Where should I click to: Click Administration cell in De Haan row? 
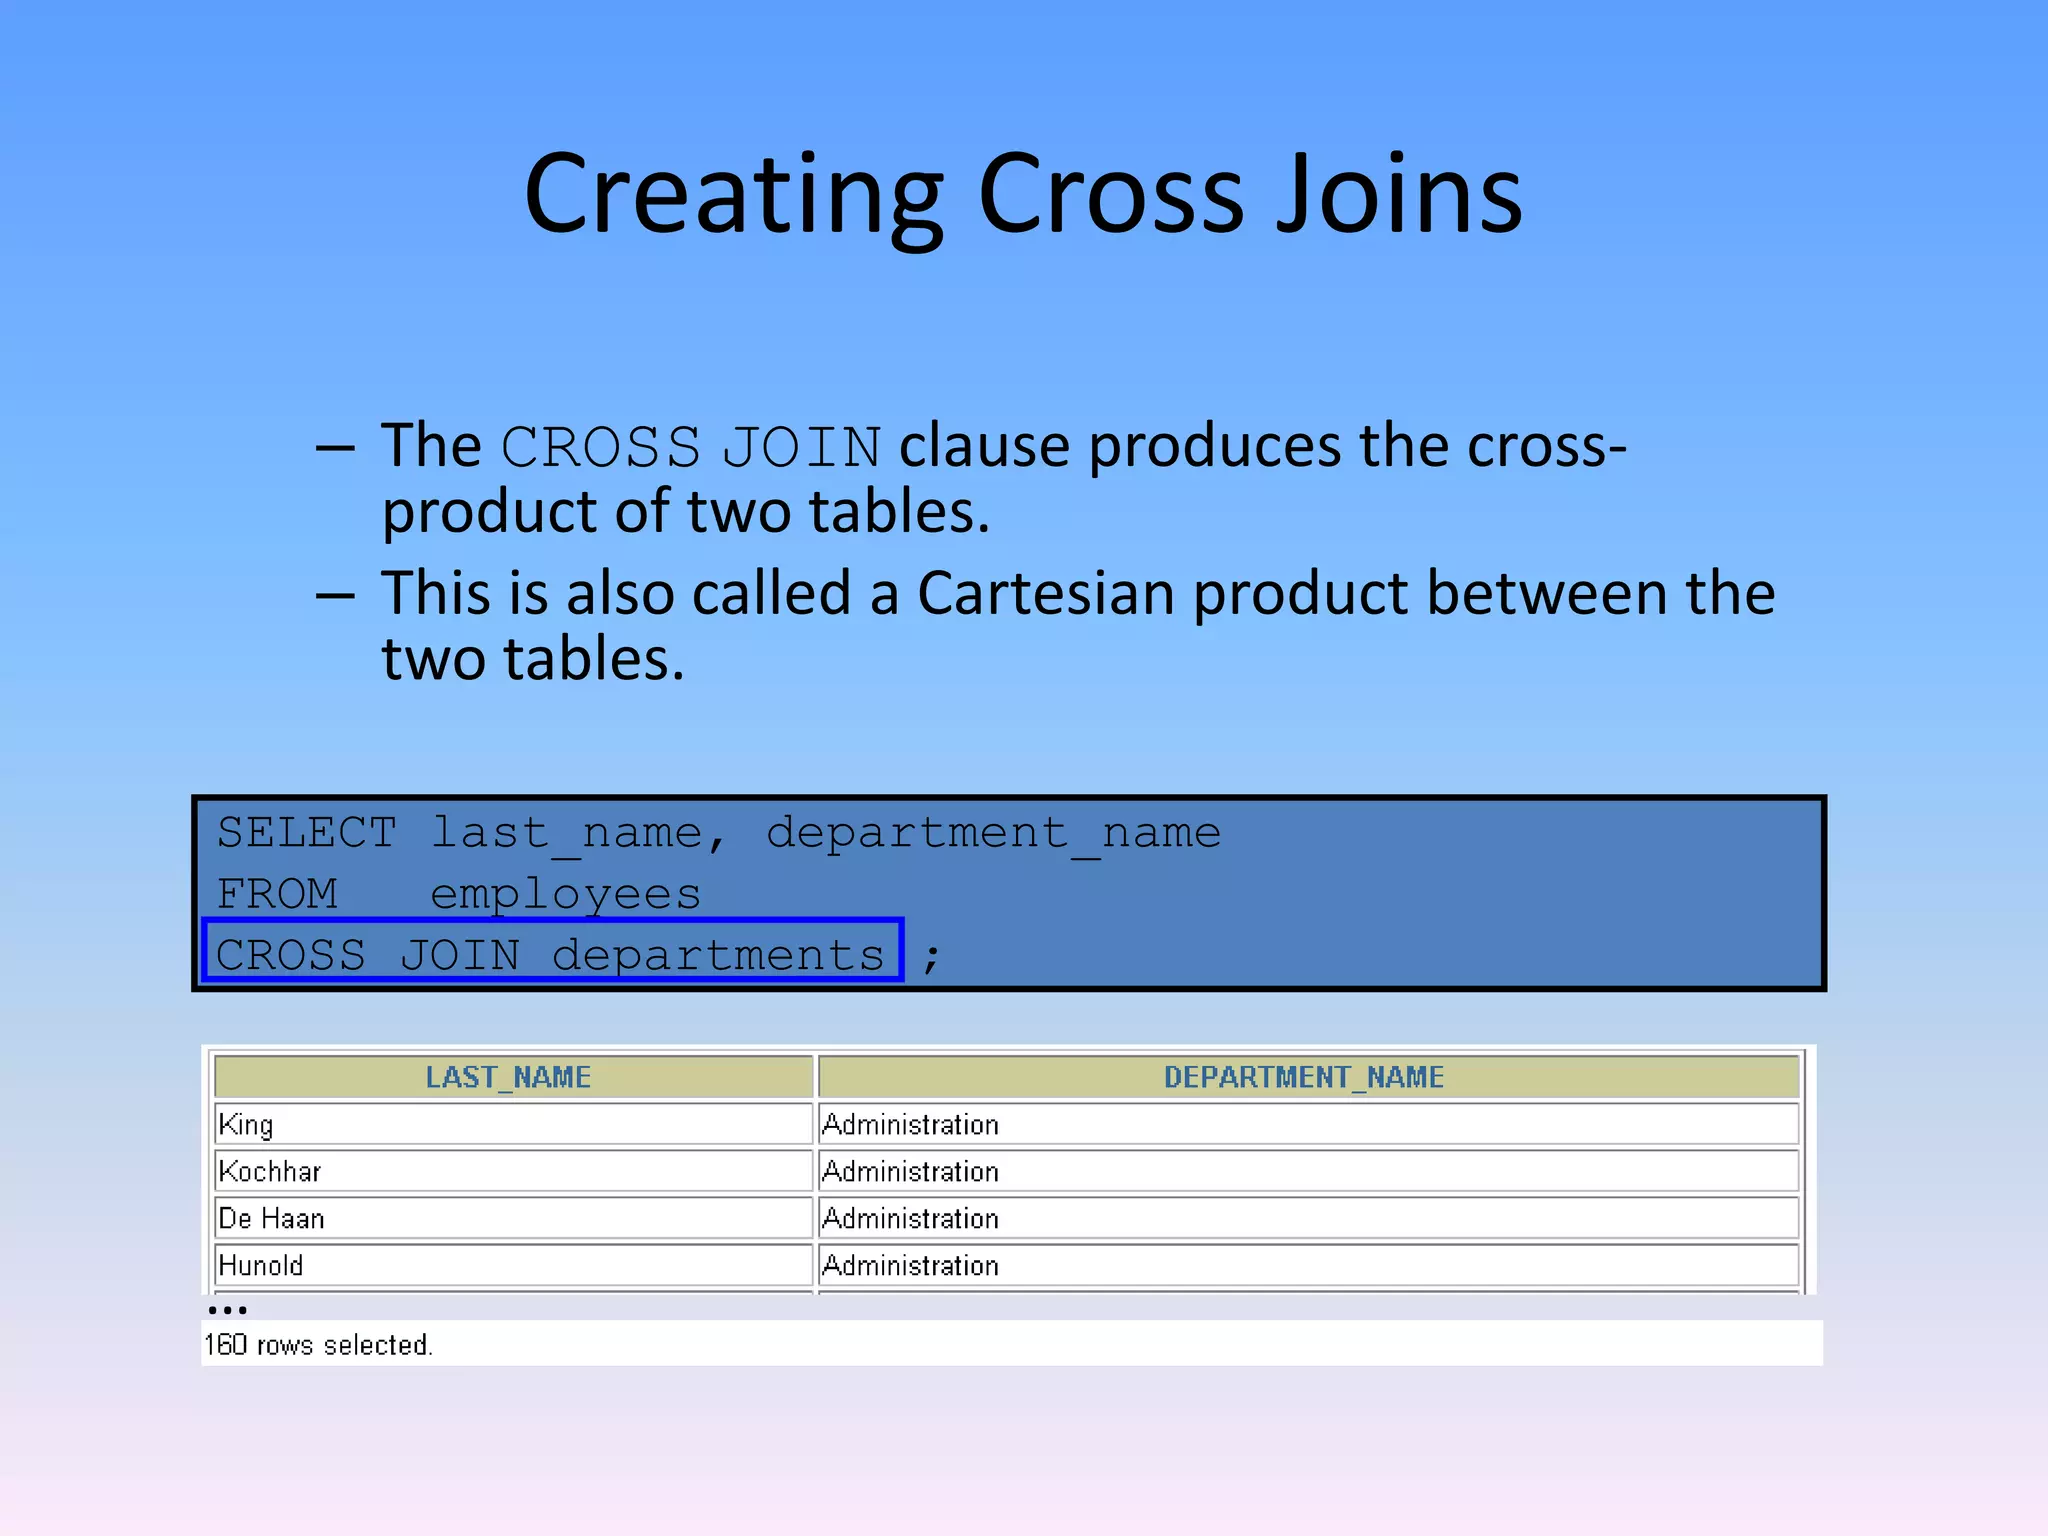[x=1308, y=1218]
